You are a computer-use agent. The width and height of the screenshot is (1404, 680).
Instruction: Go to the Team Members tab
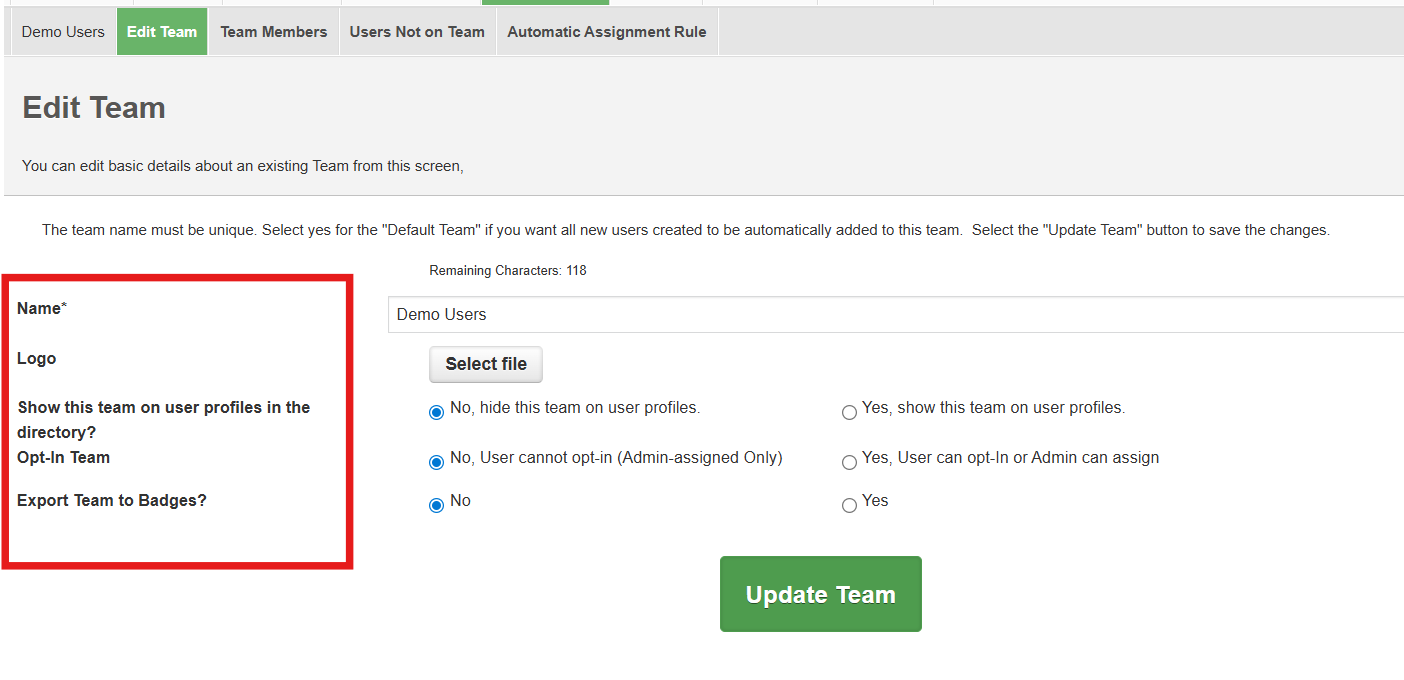pyautogui.click(x=273, y=32)
